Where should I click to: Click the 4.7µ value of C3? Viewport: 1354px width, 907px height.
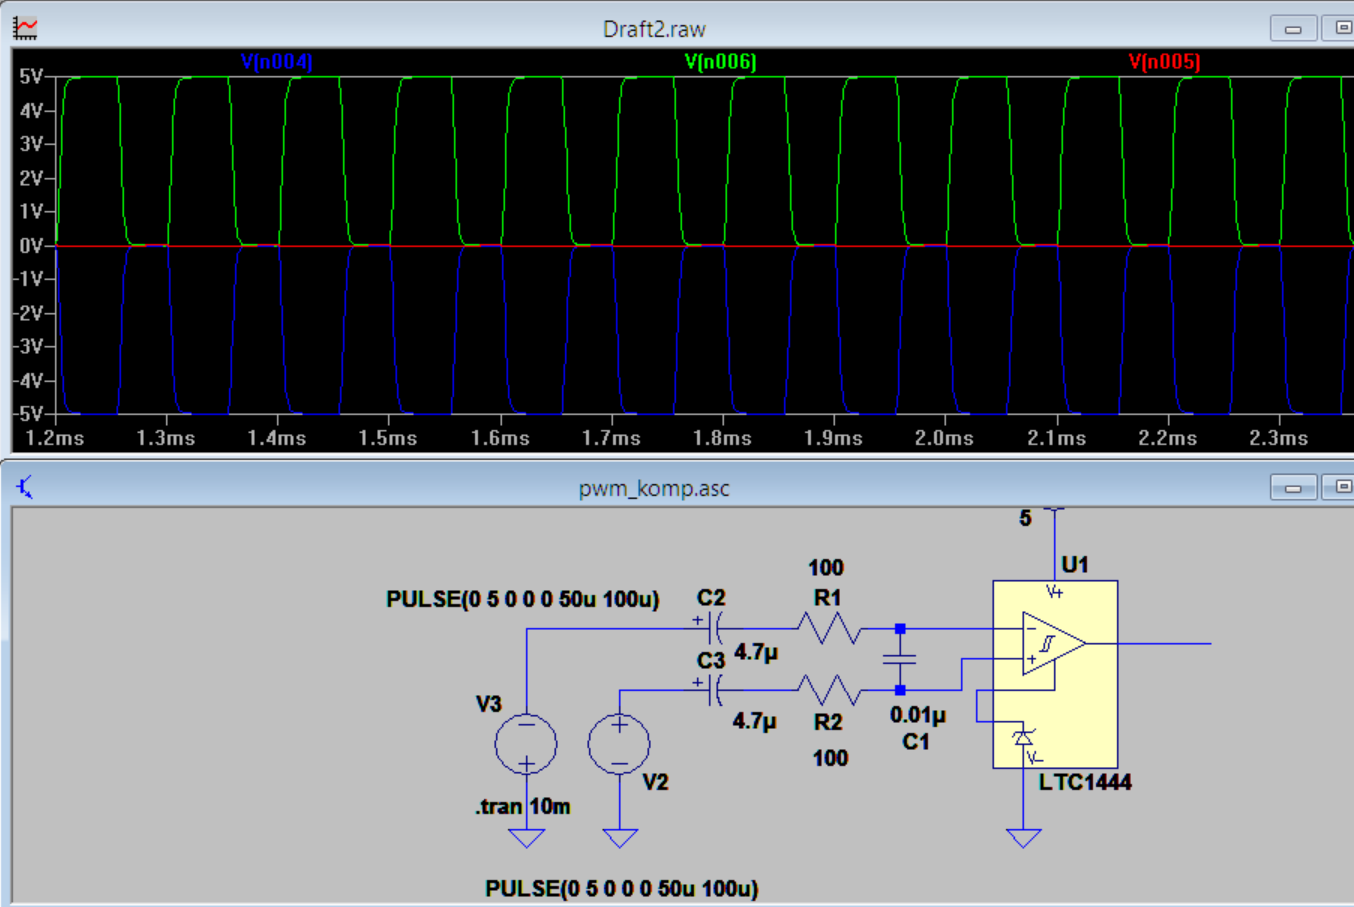point(755,721)
